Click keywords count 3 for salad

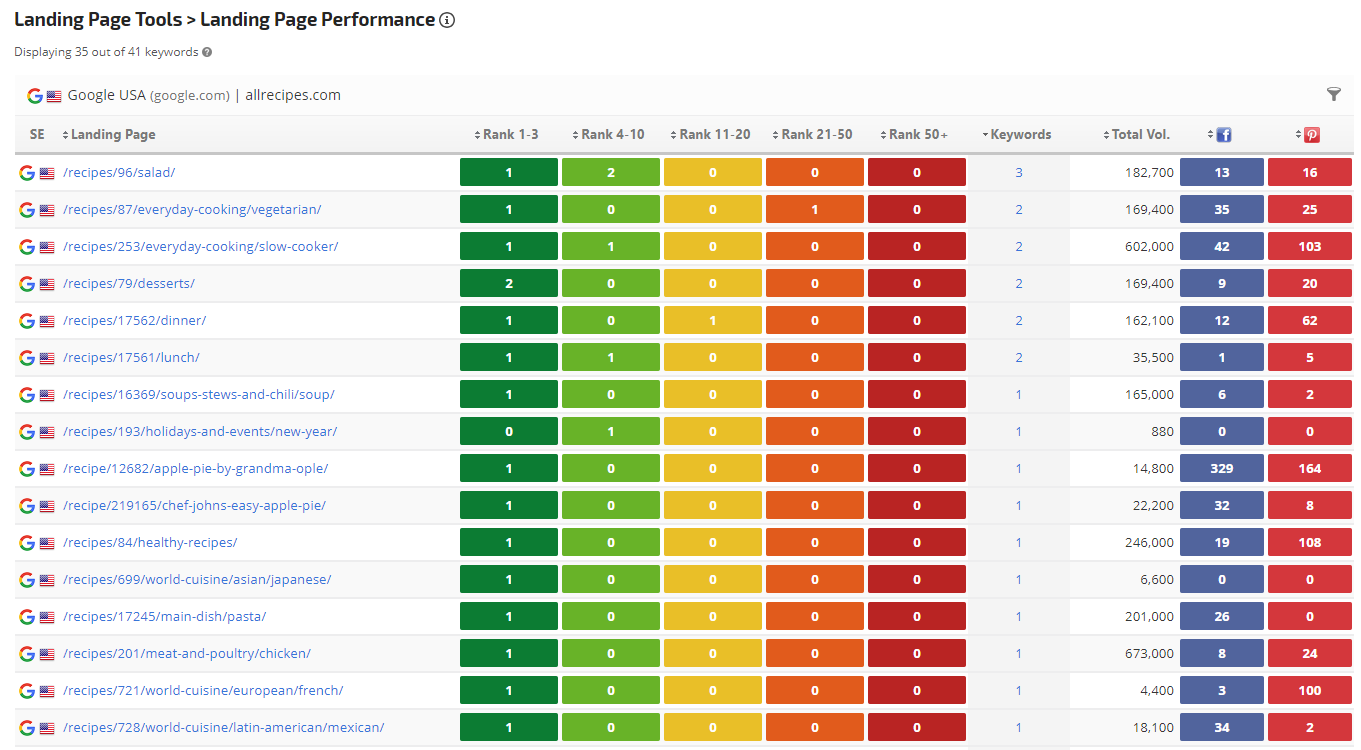[x=1019, y=173]
